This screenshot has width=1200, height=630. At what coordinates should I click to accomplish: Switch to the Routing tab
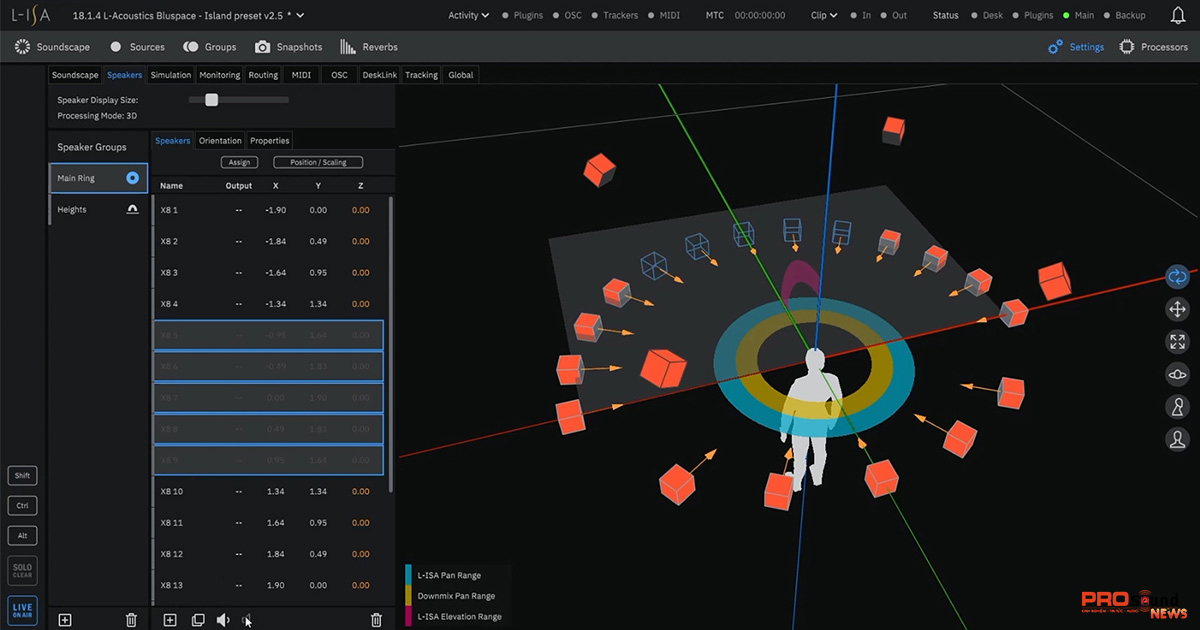(x=263, y=75)
